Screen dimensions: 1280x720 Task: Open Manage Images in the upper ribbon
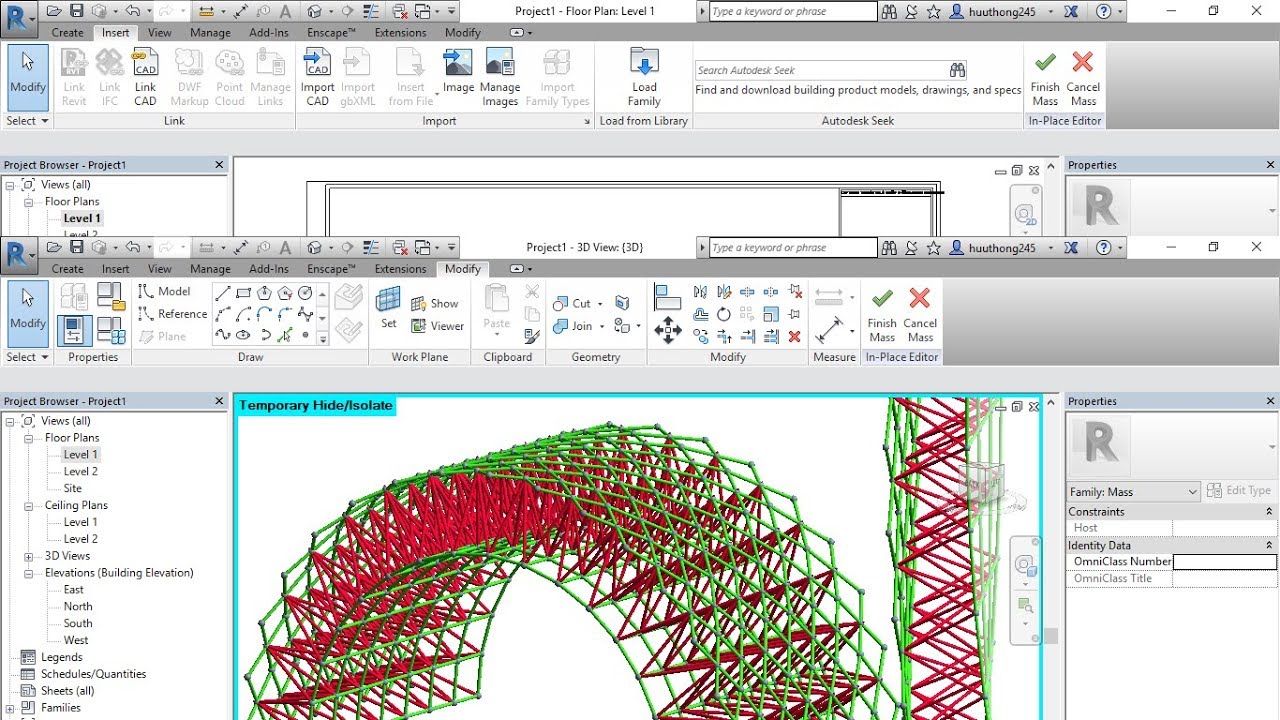pos(500,78)
